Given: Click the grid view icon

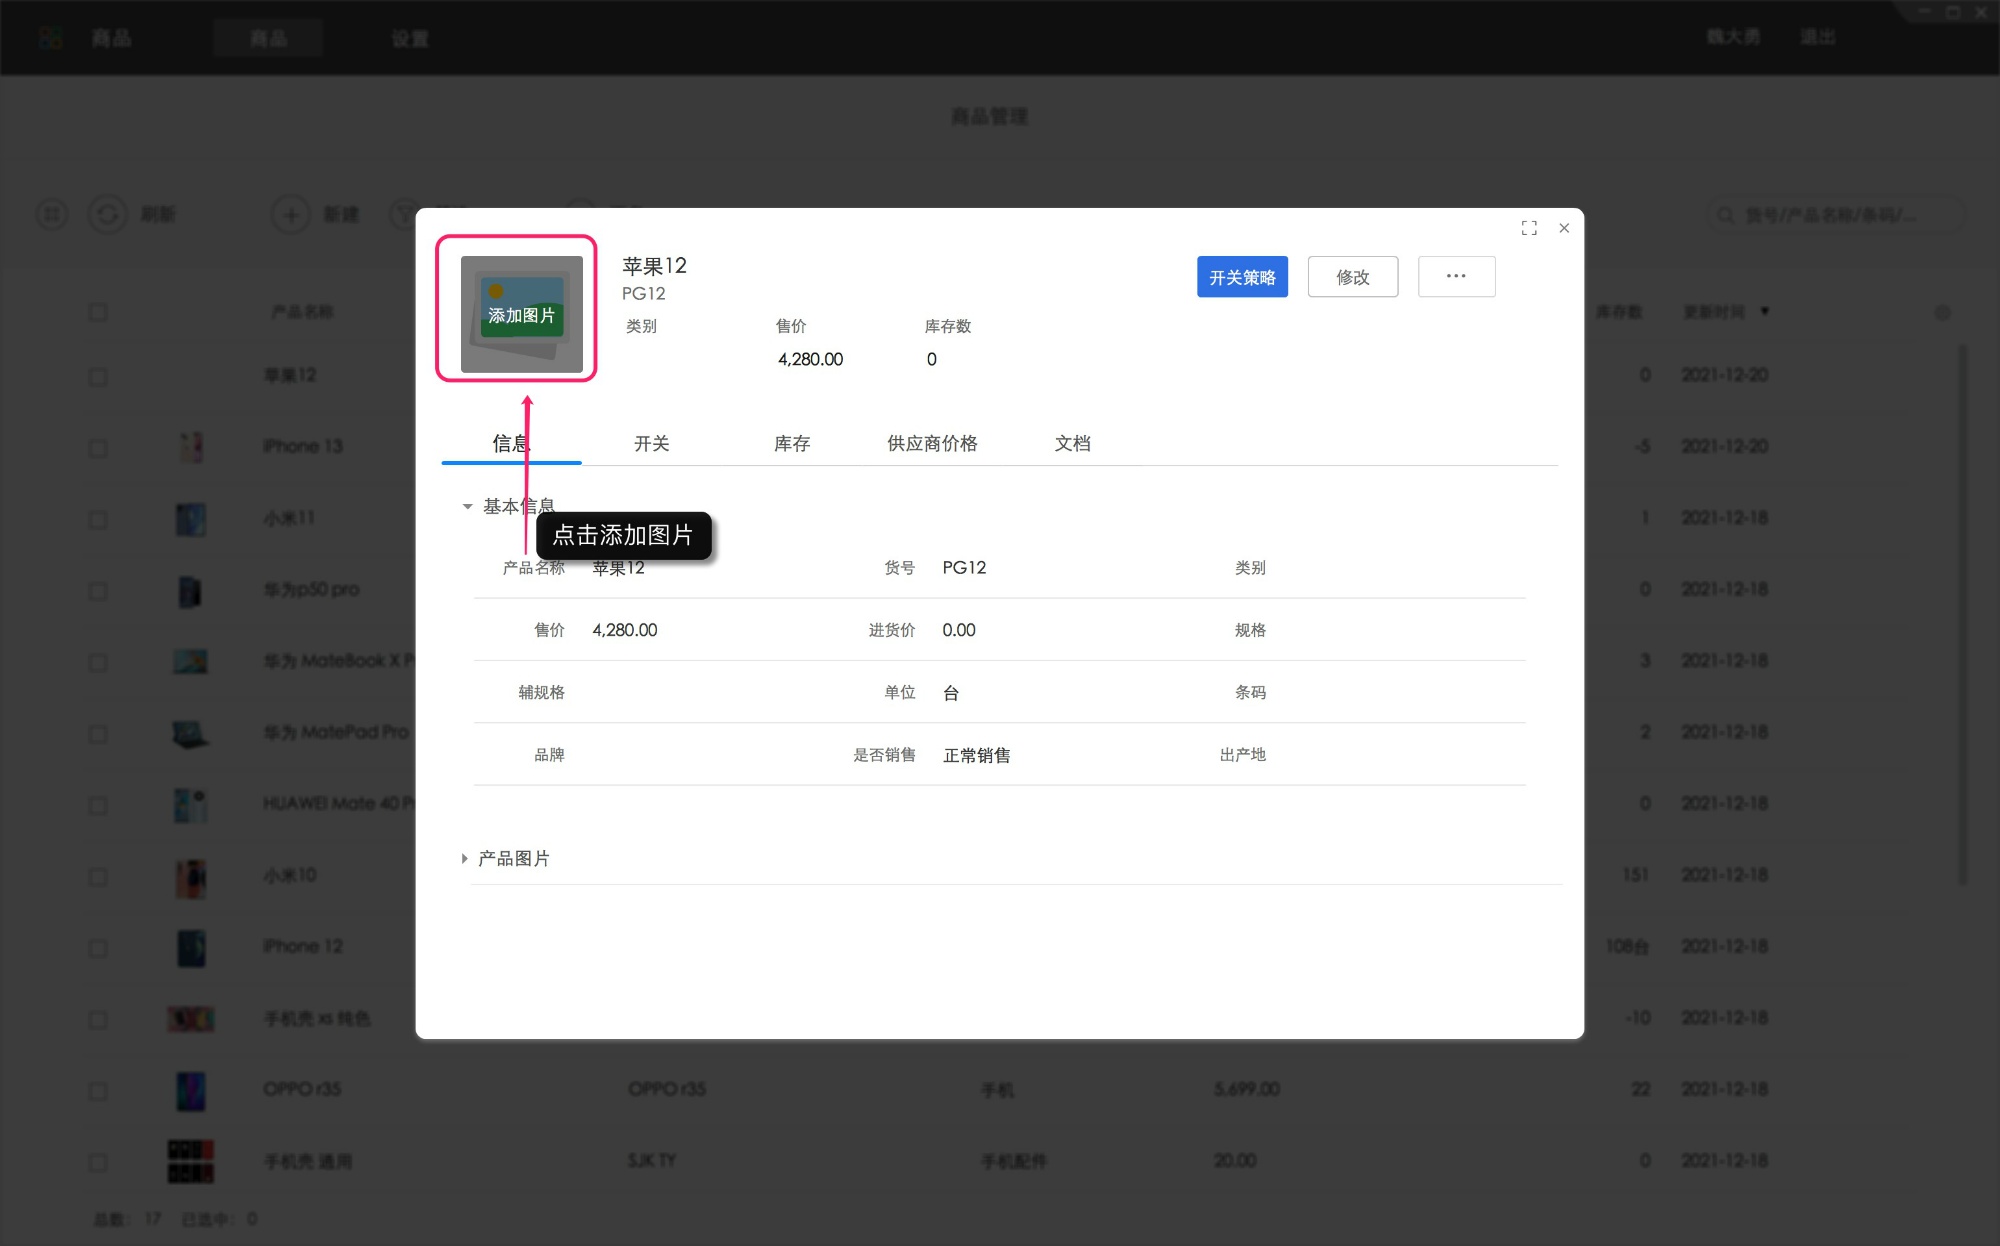Looking at the screenshot, I should point(52,214).
